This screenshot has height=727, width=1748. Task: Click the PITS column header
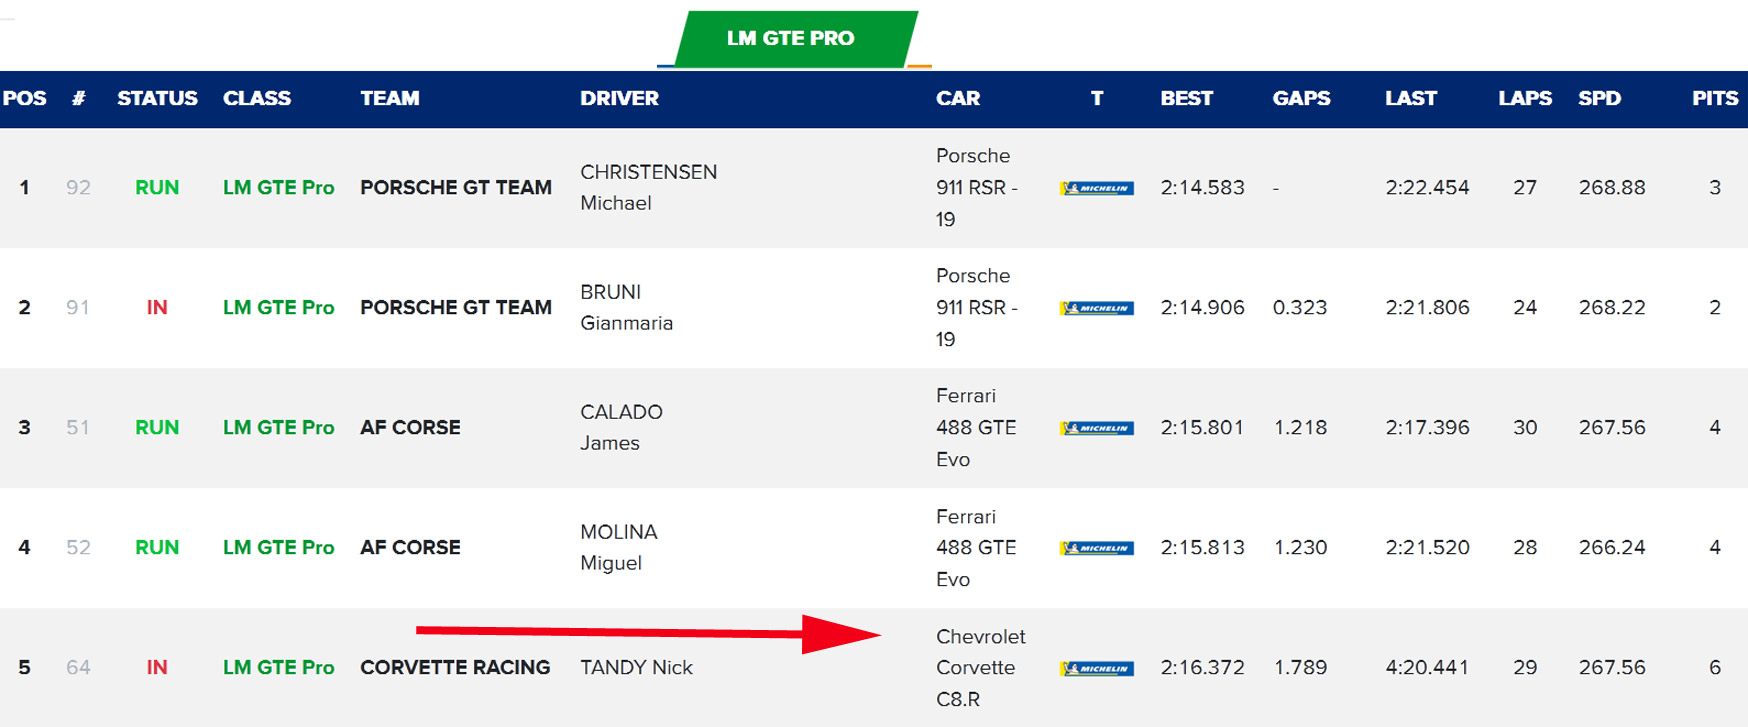[x=1714, y=98]
